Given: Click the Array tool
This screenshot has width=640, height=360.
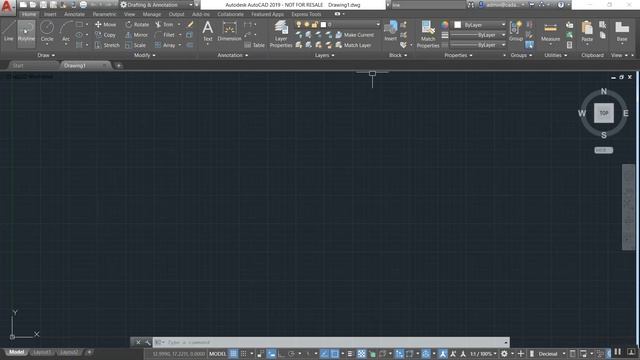Looking at the screenshot, I should coord(165,45).
